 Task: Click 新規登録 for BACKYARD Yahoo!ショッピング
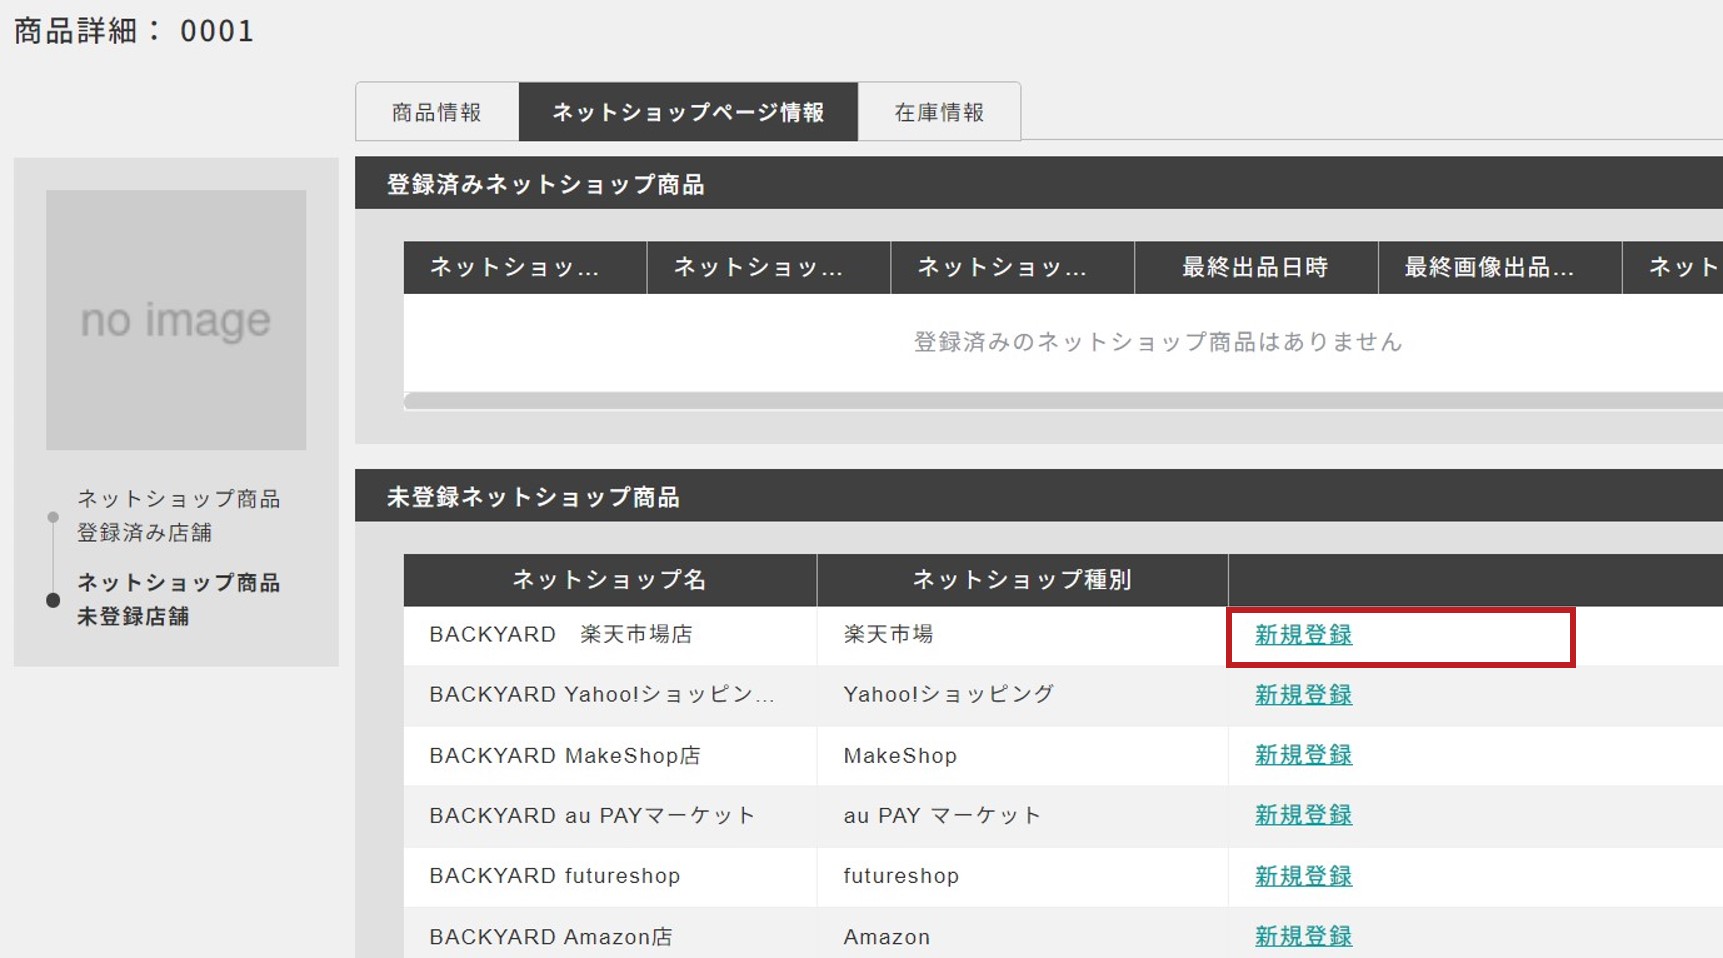(x=1303, y=695)
